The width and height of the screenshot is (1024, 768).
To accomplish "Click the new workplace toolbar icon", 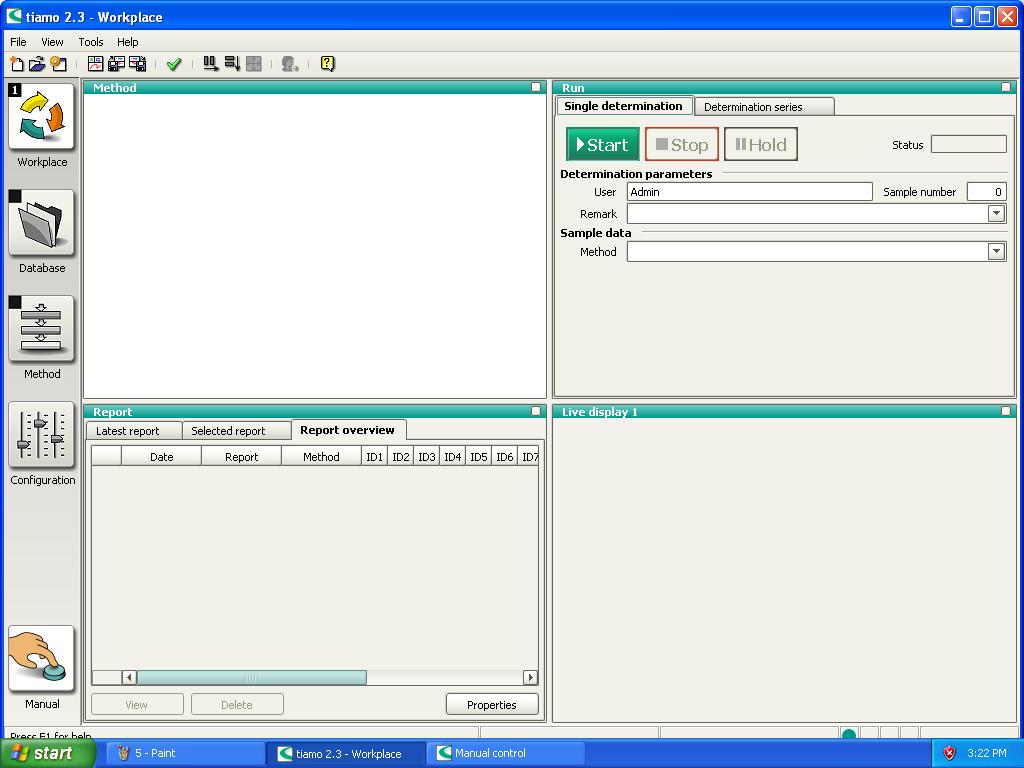I will [x=17, y=64].
